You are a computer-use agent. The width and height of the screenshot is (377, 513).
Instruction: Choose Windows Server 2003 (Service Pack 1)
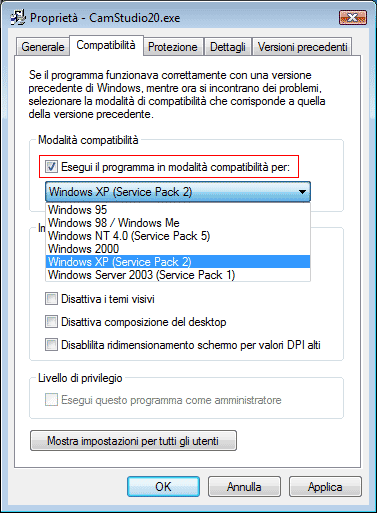[178, 275]
